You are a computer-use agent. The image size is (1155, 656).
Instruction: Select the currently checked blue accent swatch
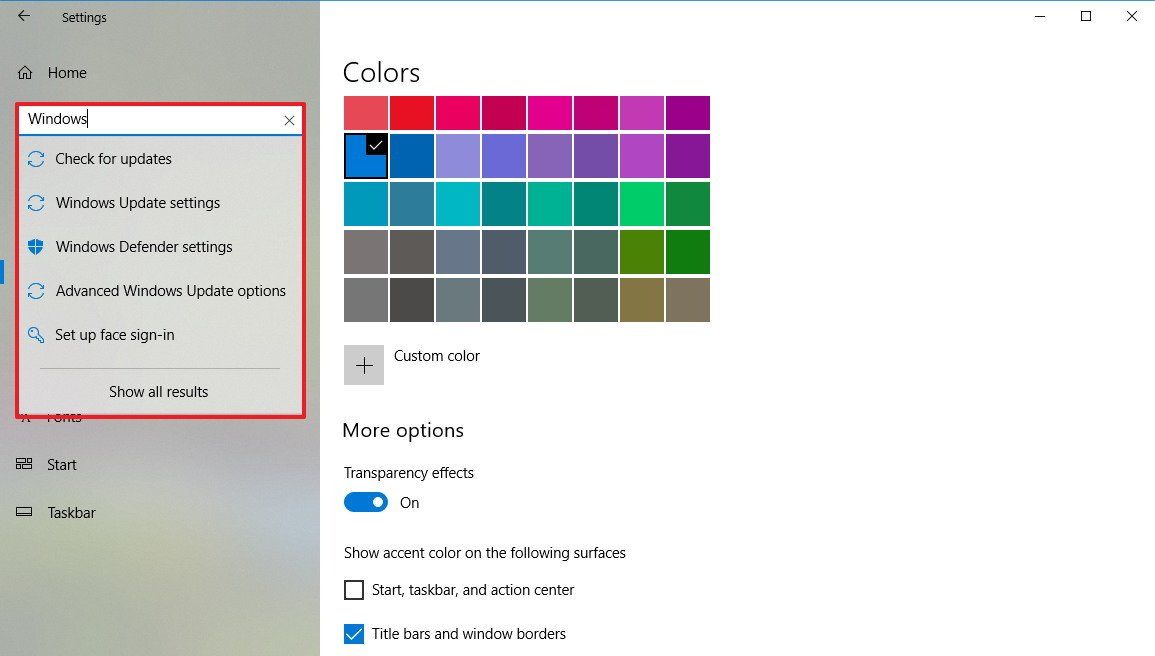pos(365,156)
